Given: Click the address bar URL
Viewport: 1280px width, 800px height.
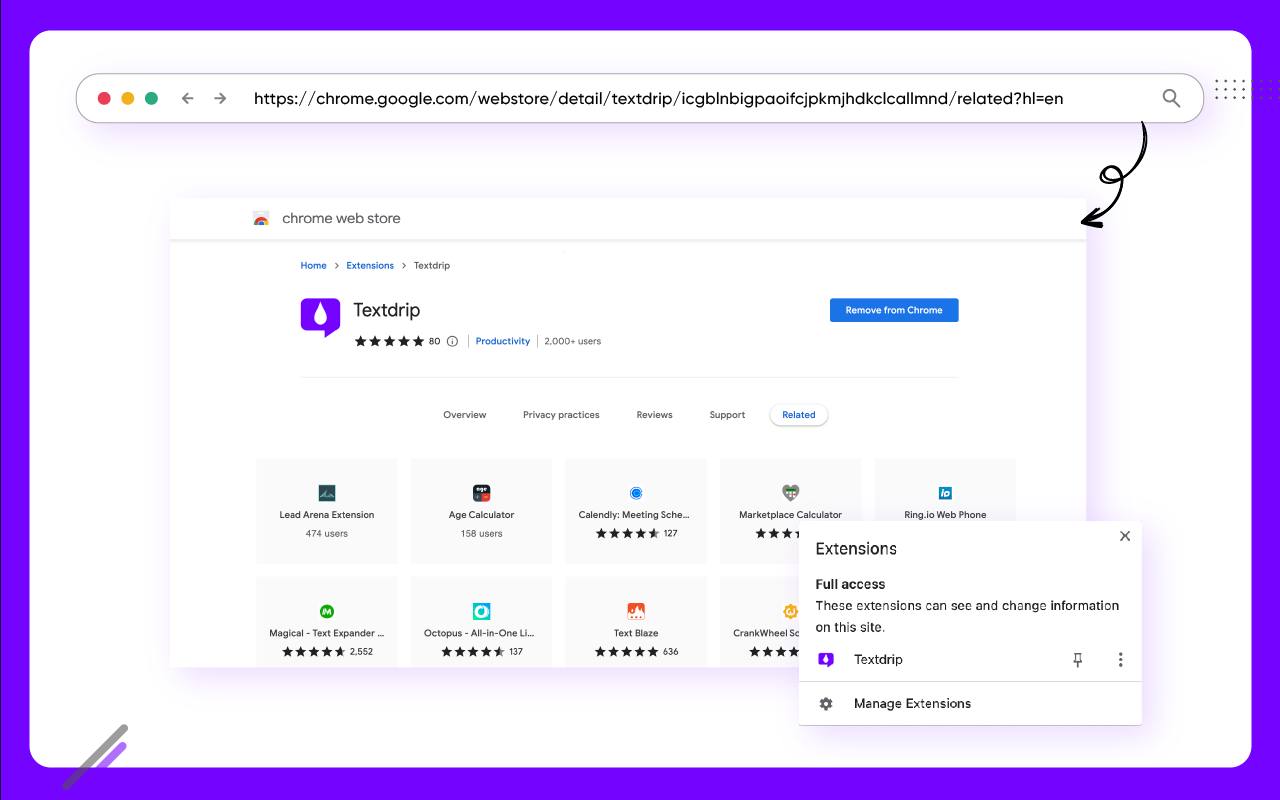Looking at the screenshot, I should click(658, 98).
